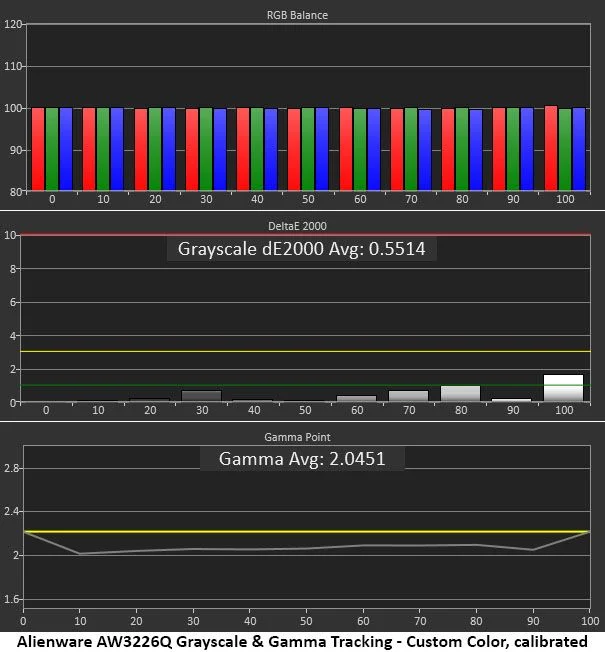
Task: Click the 'Gamma Point' chart title
Action: coord(297,437)
